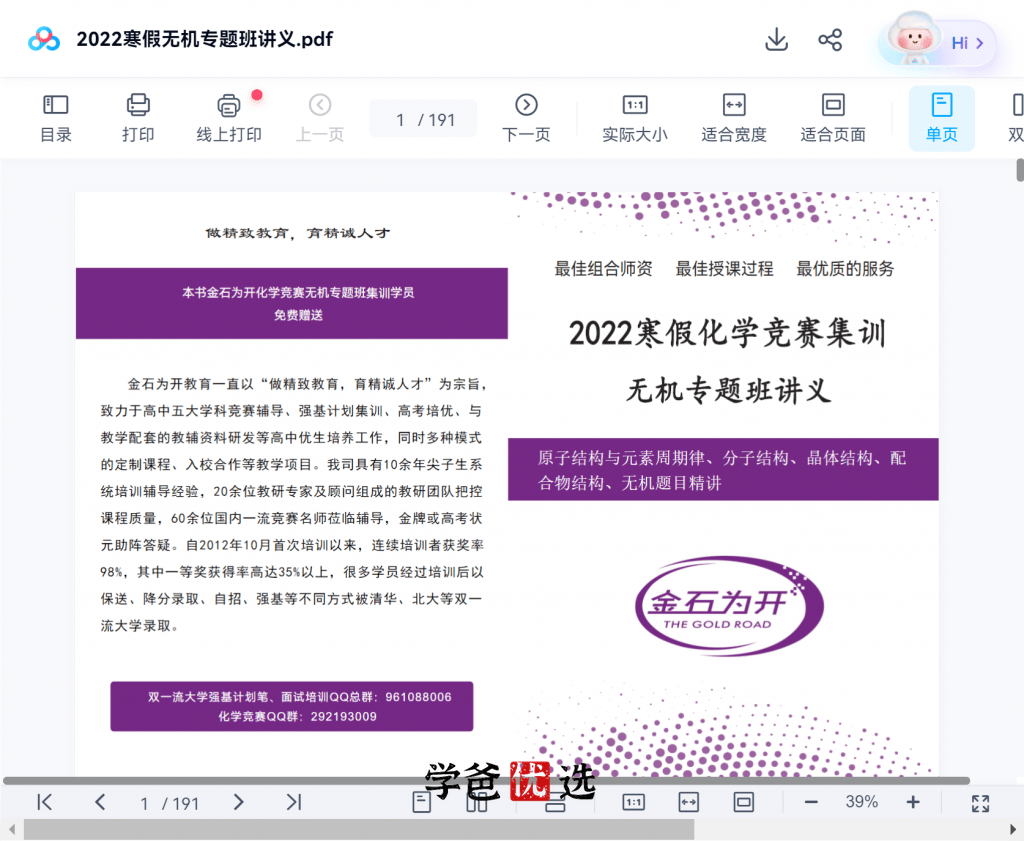Select 单页 single page view mode
Image resolution: width=1024 pixels, height=841 pixels.
(x=942, y=119)
